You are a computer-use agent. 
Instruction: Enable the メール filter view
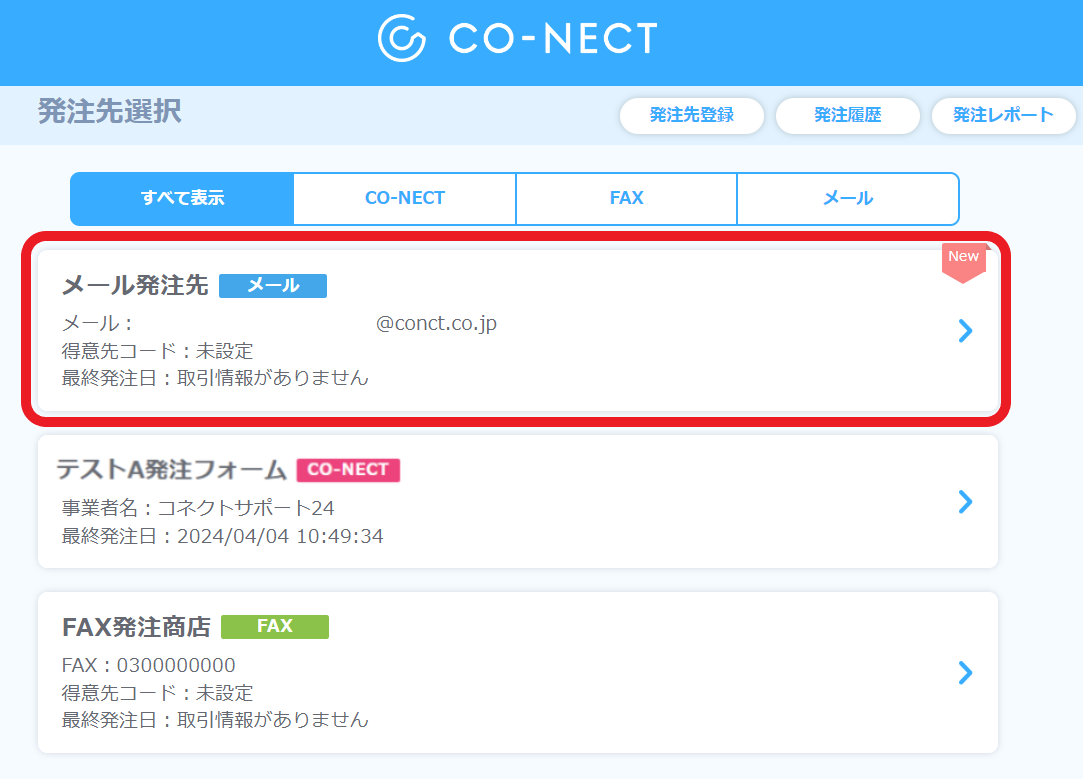click(x=847, y=198)
